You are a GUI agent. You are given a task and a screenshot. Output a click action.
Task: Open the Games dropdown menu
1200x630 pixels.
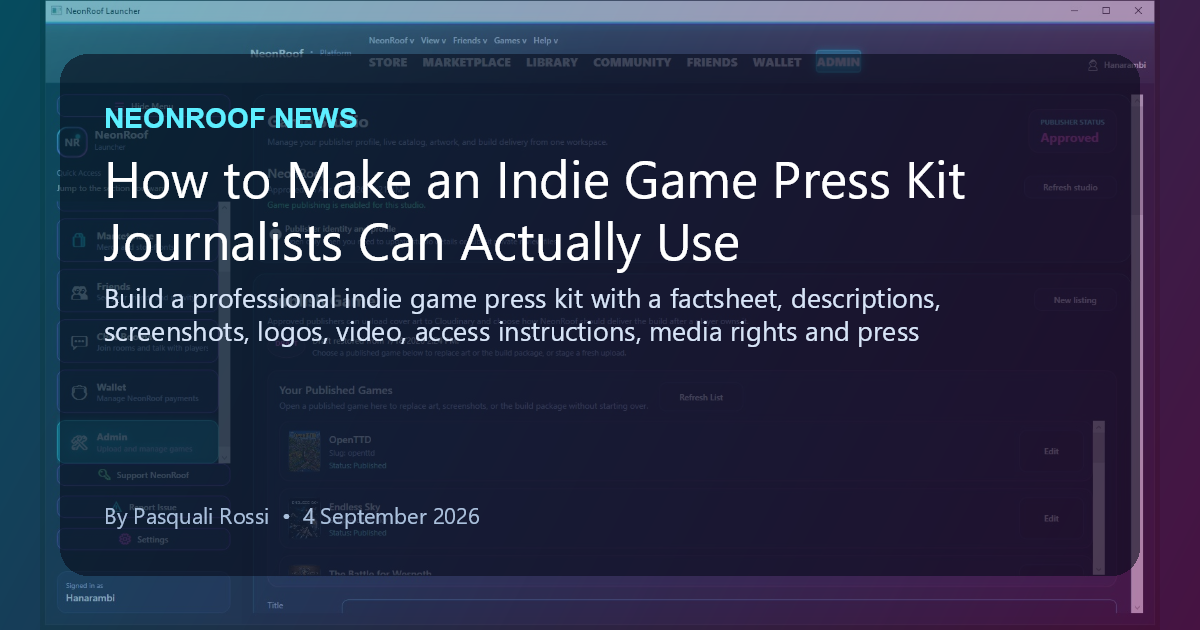pyautogui.click(x=511, y=41)
